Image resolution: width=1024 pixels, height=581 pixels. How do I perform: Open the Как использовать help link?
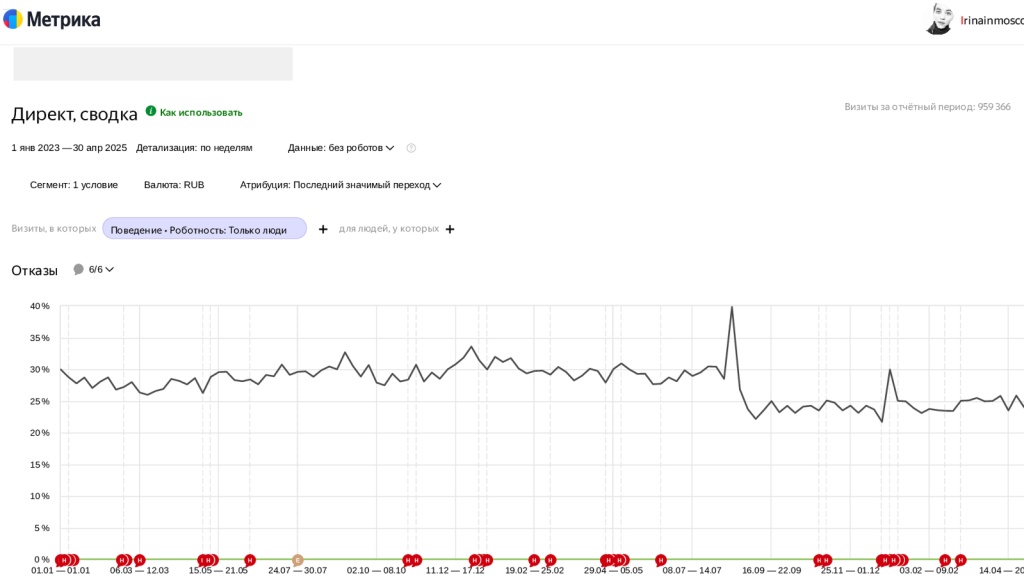point(201,113)
